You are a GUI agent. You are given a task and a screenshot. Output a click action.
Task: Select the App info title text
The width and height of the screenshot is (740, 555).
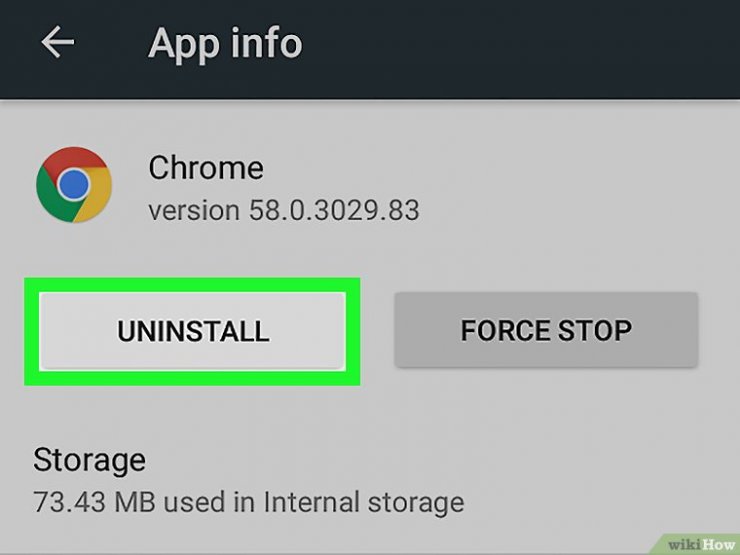[x=225, y=43]
